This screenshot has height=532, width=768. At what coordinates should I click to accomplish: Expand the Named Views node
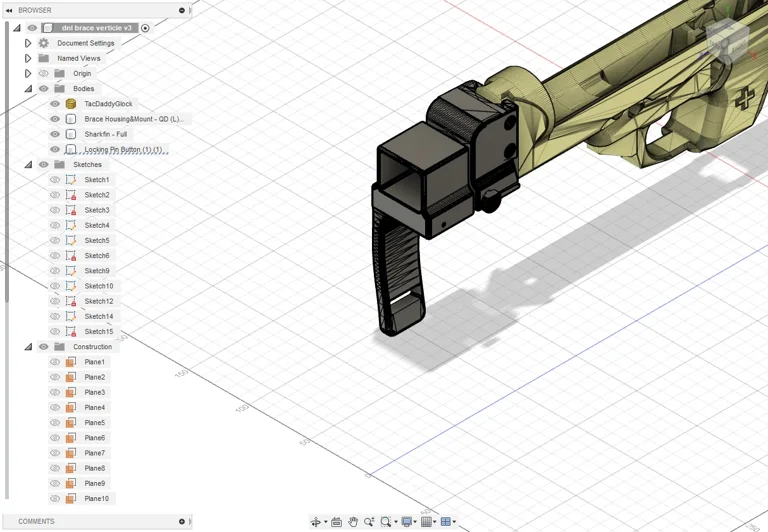click(28, 58)
